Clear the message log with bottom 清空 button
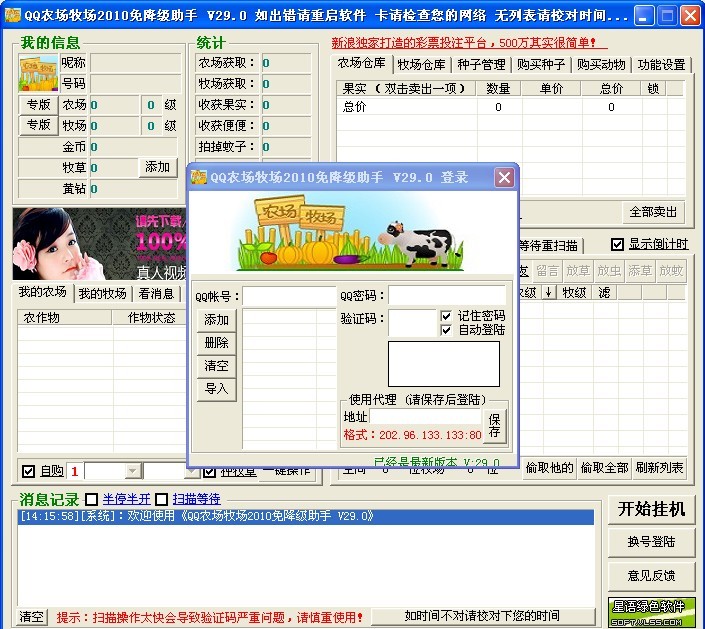The height and width of the screenshot is (629, 705). 31,616
